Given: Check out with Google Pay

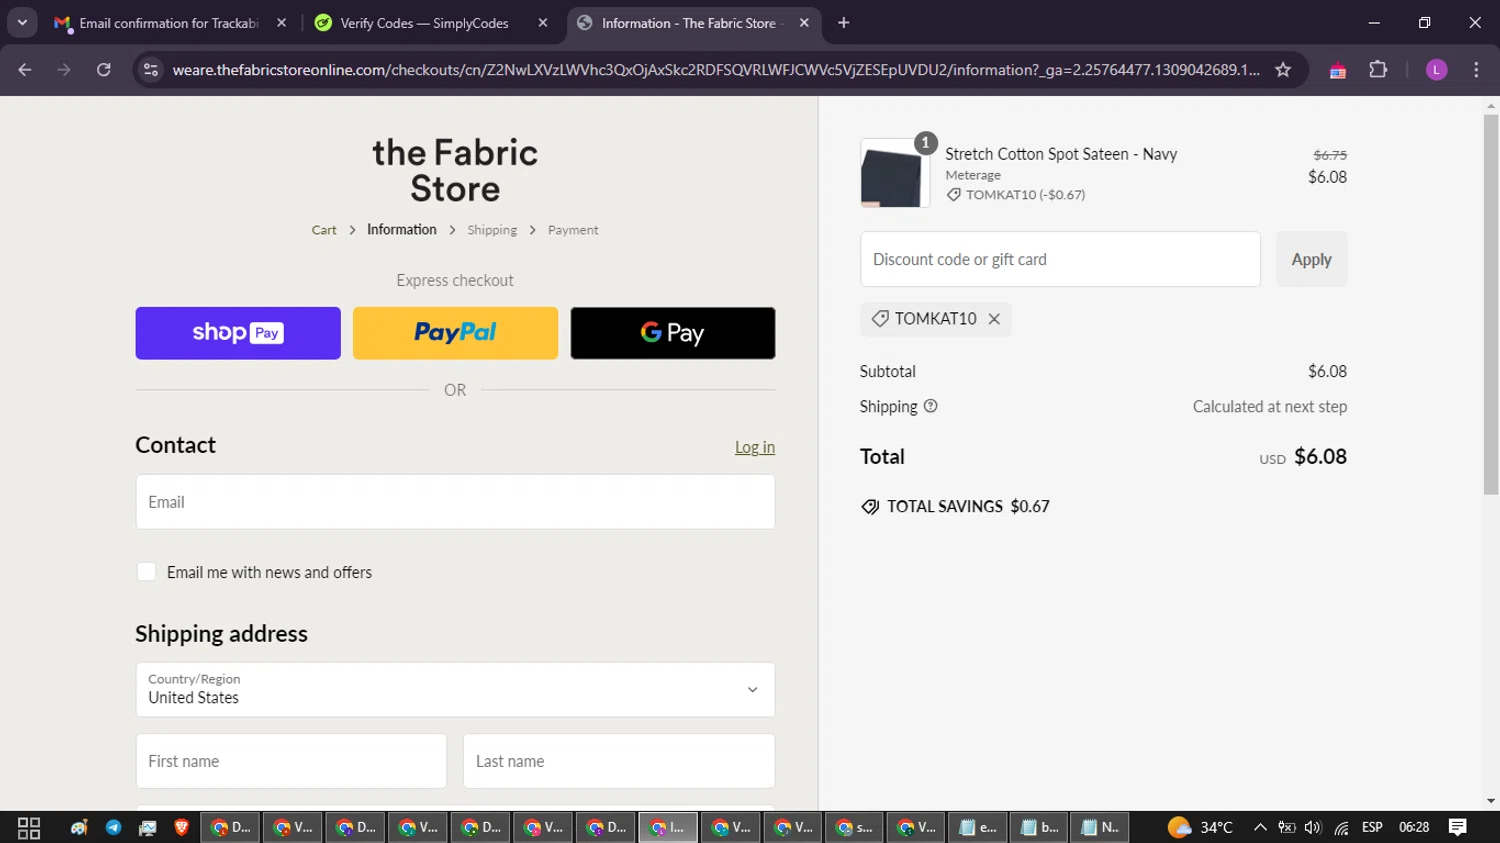Looking at the screenshot, I should click(673, 333).
